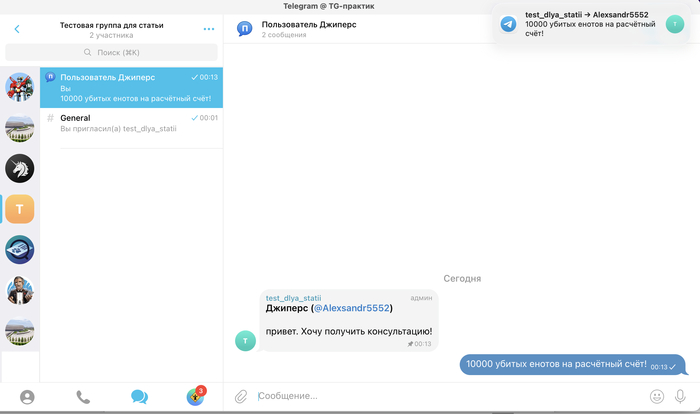Switch to the Contacts tab
Screen dimensions: 700x414
point(27,397)
